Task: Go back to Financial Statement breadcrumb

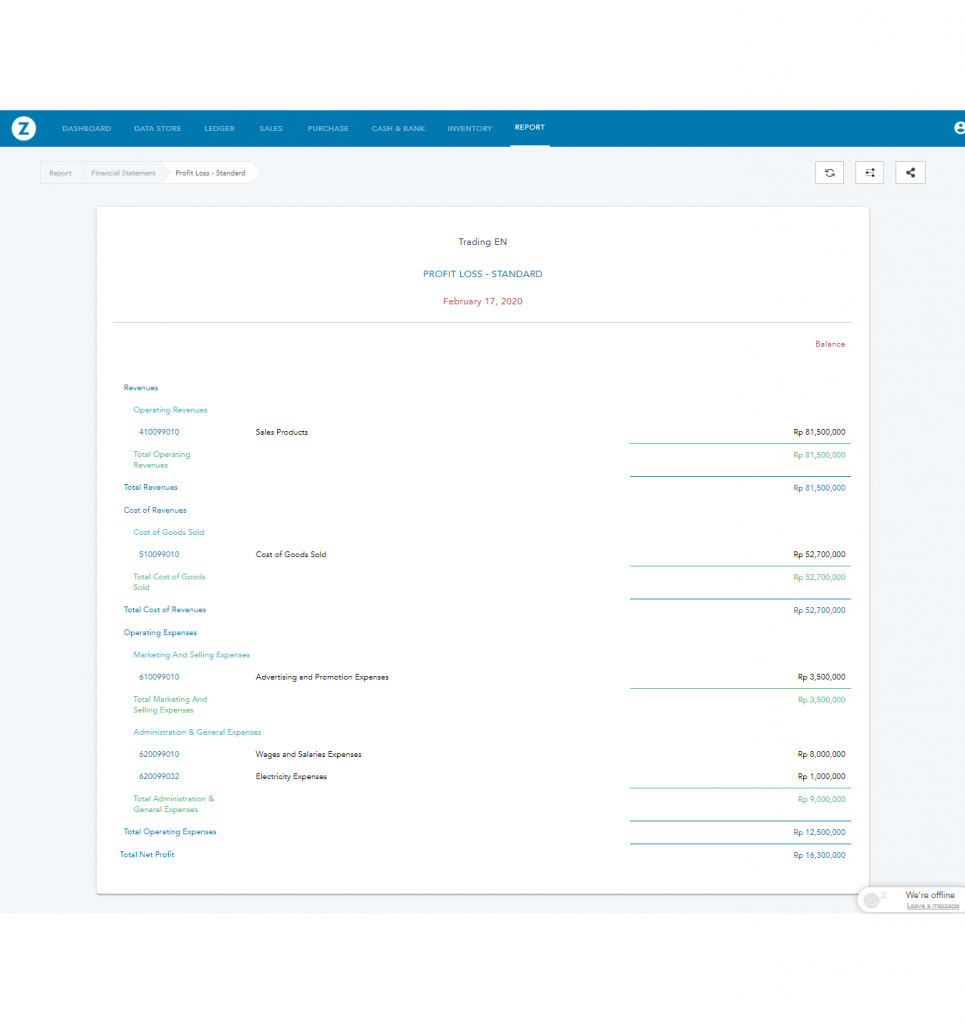Action: pos(123,173)
